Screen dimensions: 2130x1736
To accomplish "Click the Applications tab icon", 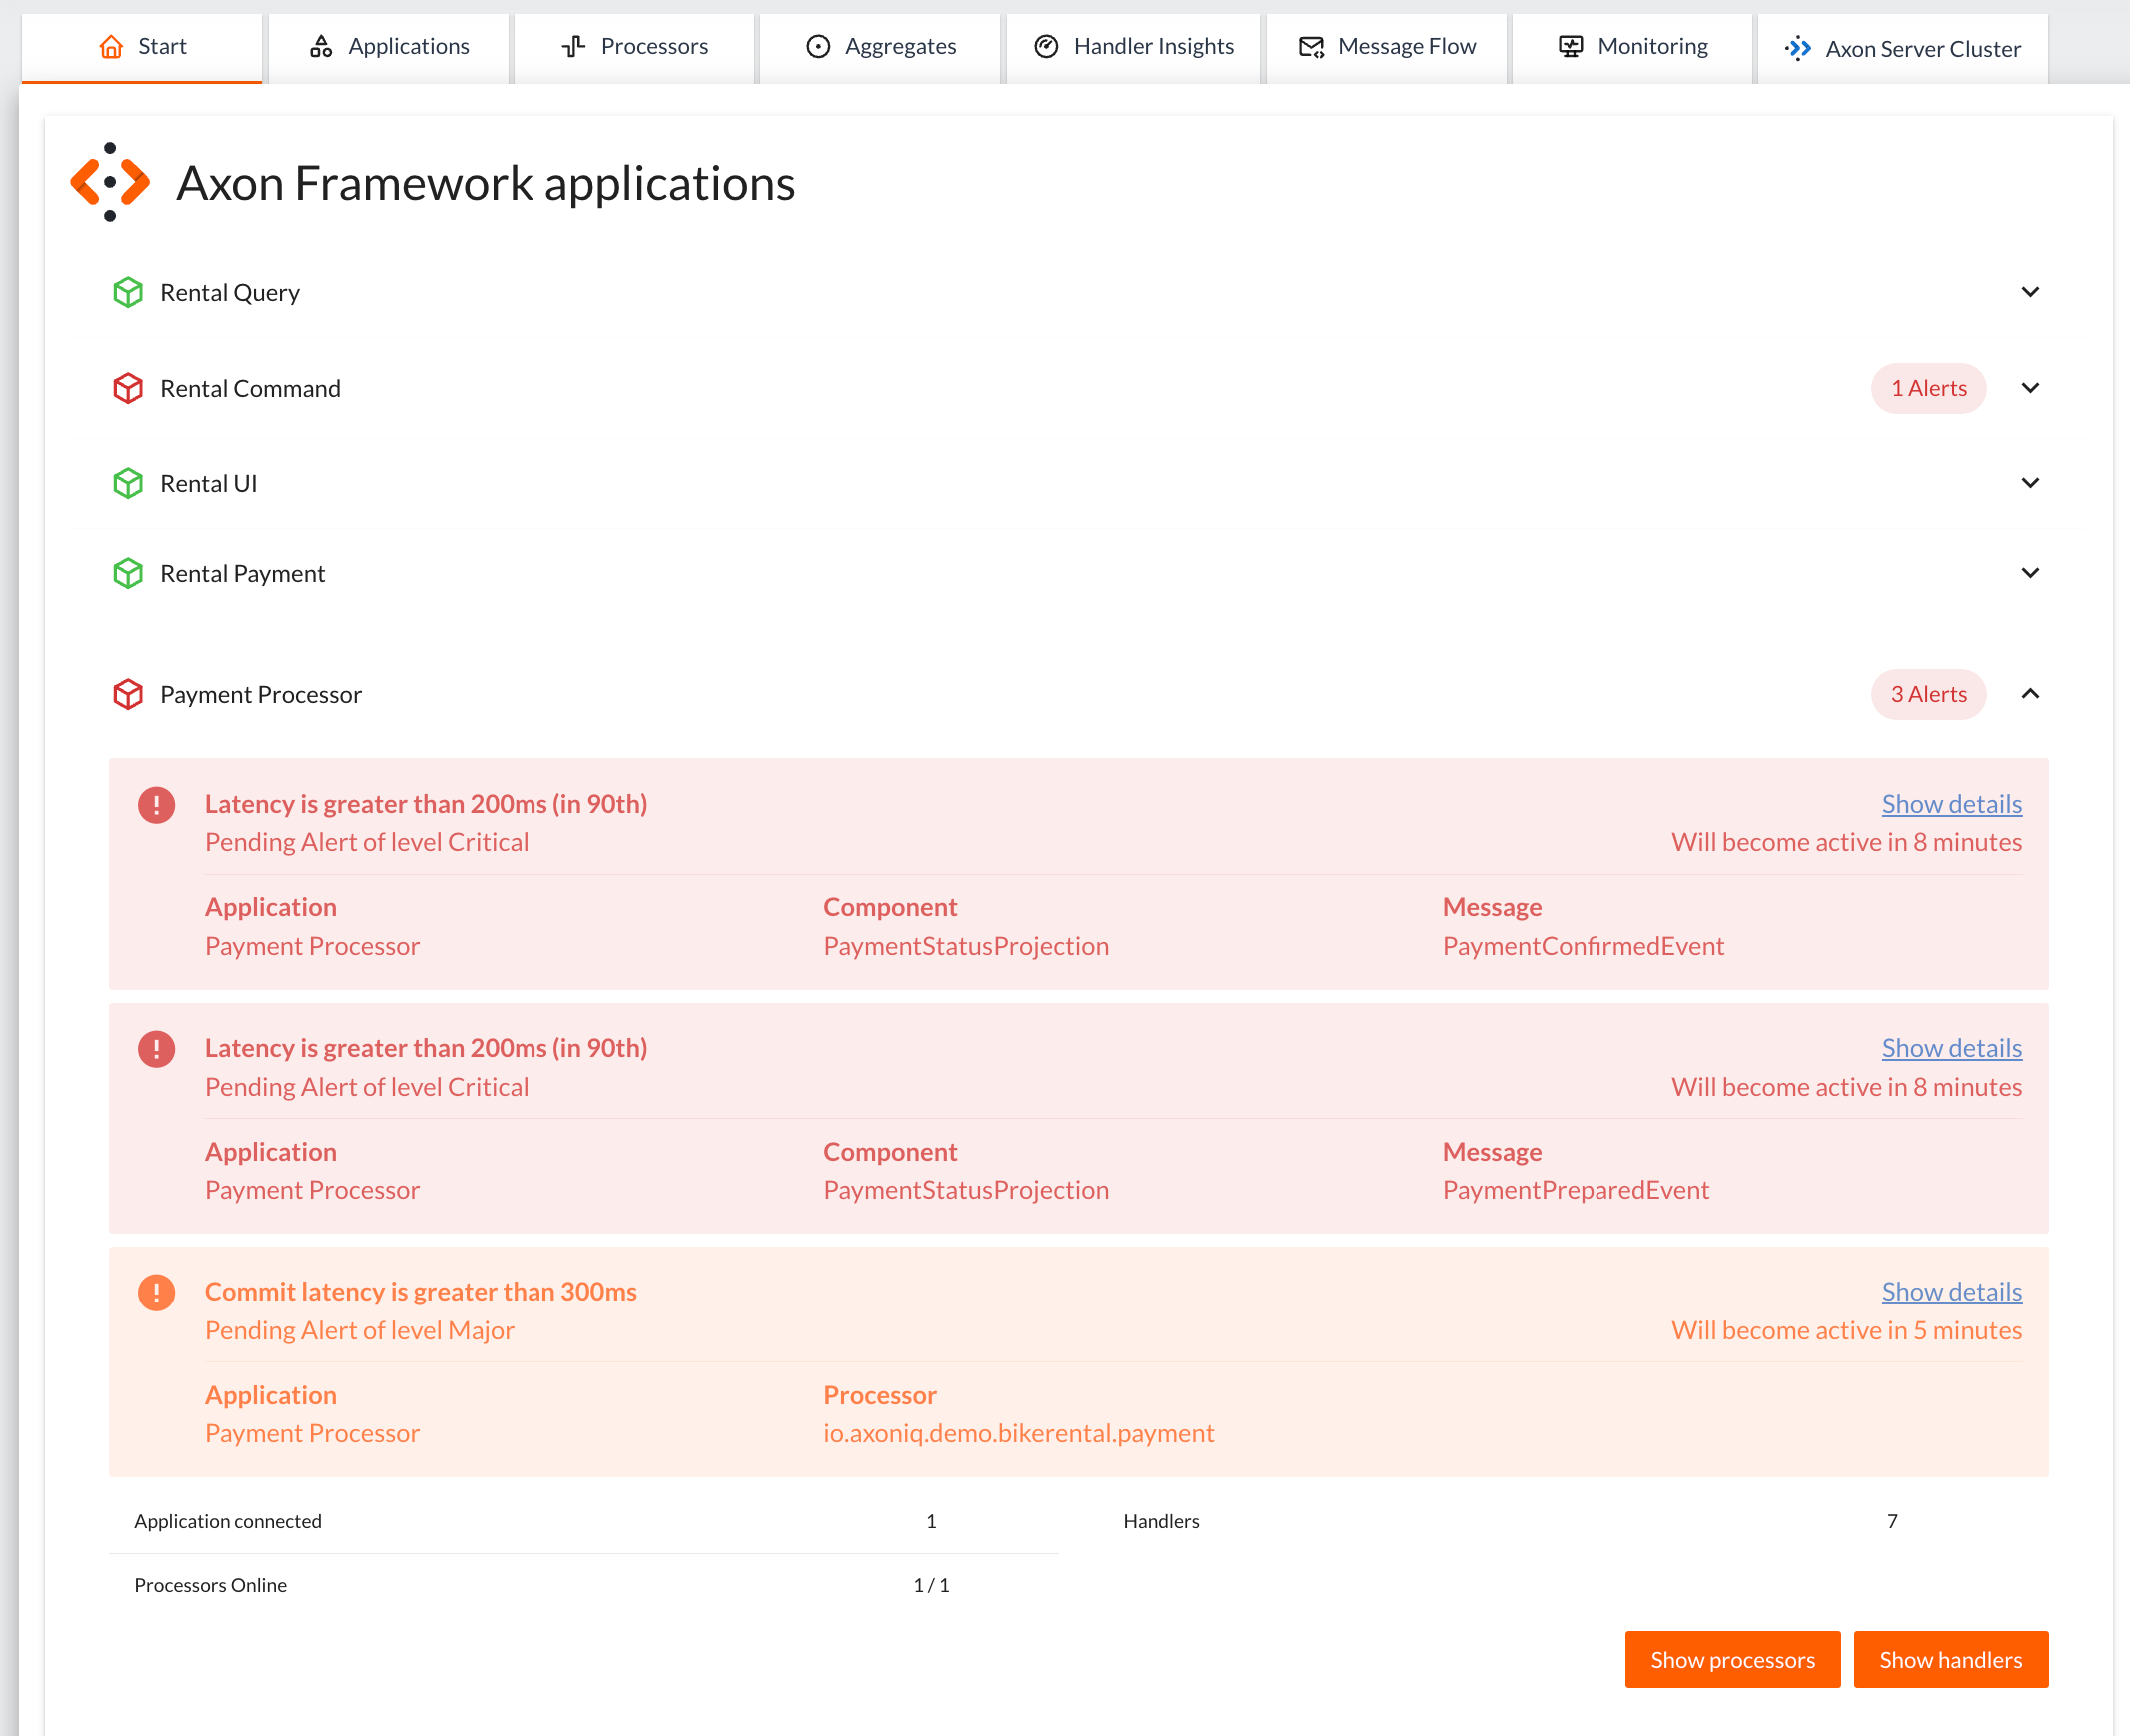I will pos(320,47).
